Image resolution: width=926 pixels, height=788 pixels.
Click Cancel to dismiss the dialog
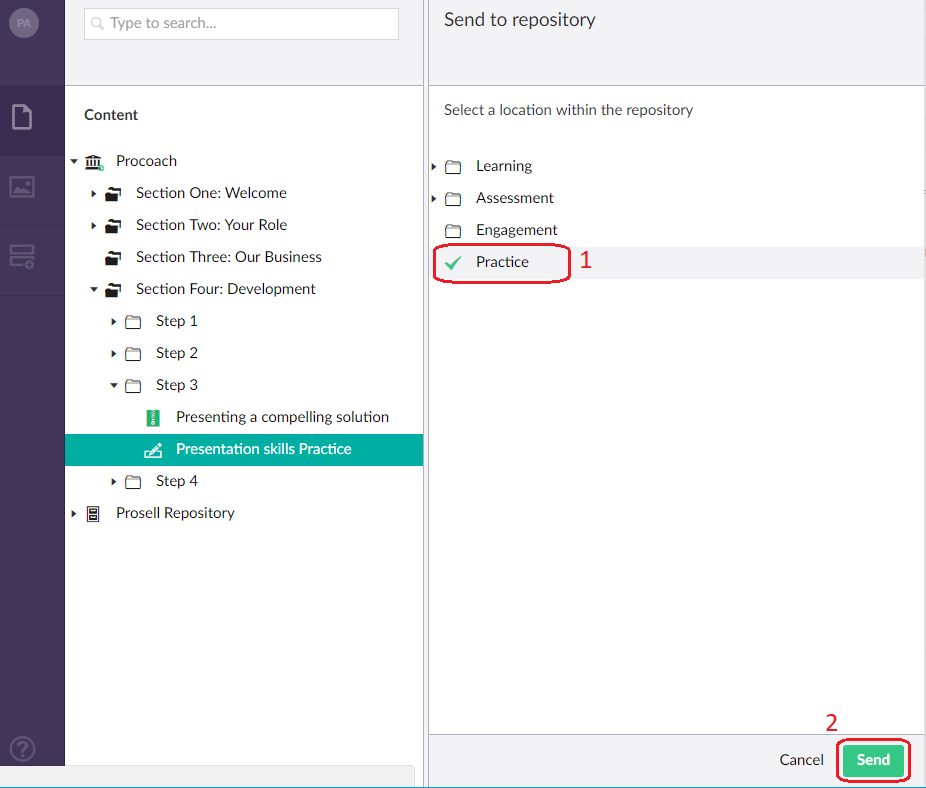click(x=800, y=759)
